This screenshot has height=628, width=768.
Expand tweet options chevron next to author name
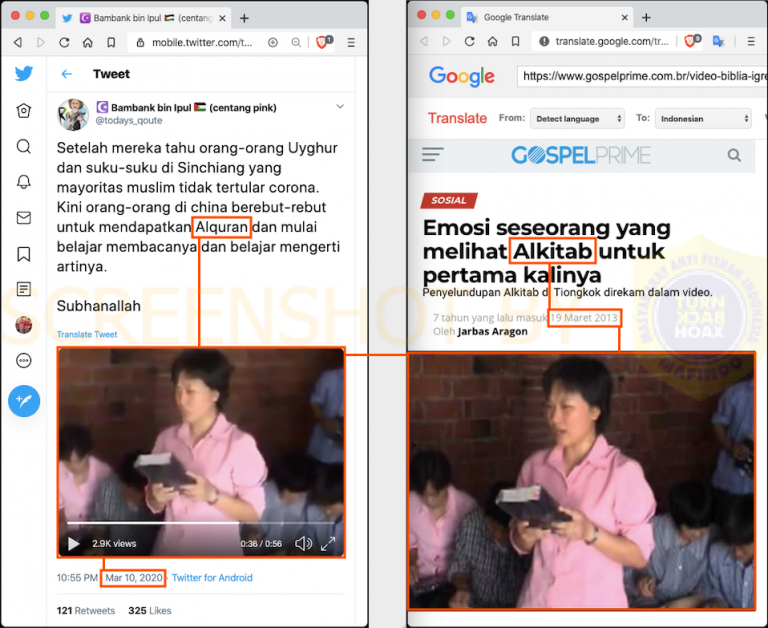point(340,106)
